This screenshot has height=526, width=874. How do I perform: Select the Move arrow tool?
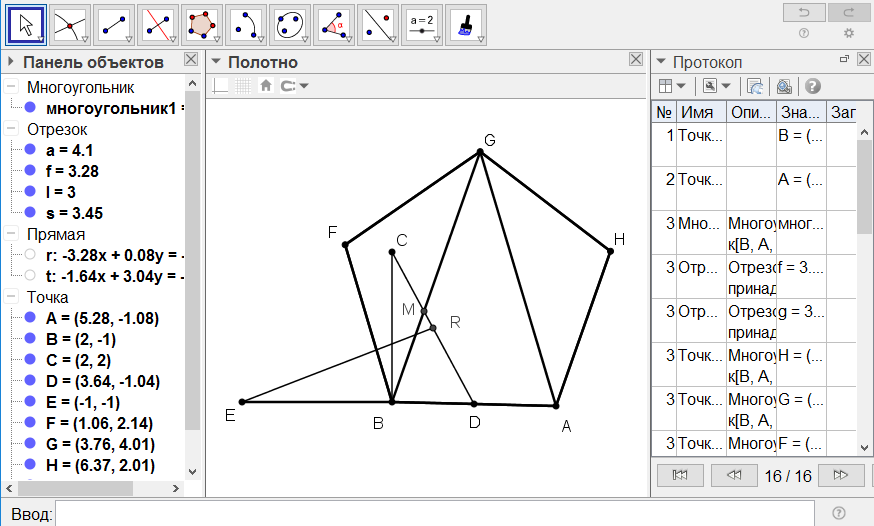click(x=26, y=24)
